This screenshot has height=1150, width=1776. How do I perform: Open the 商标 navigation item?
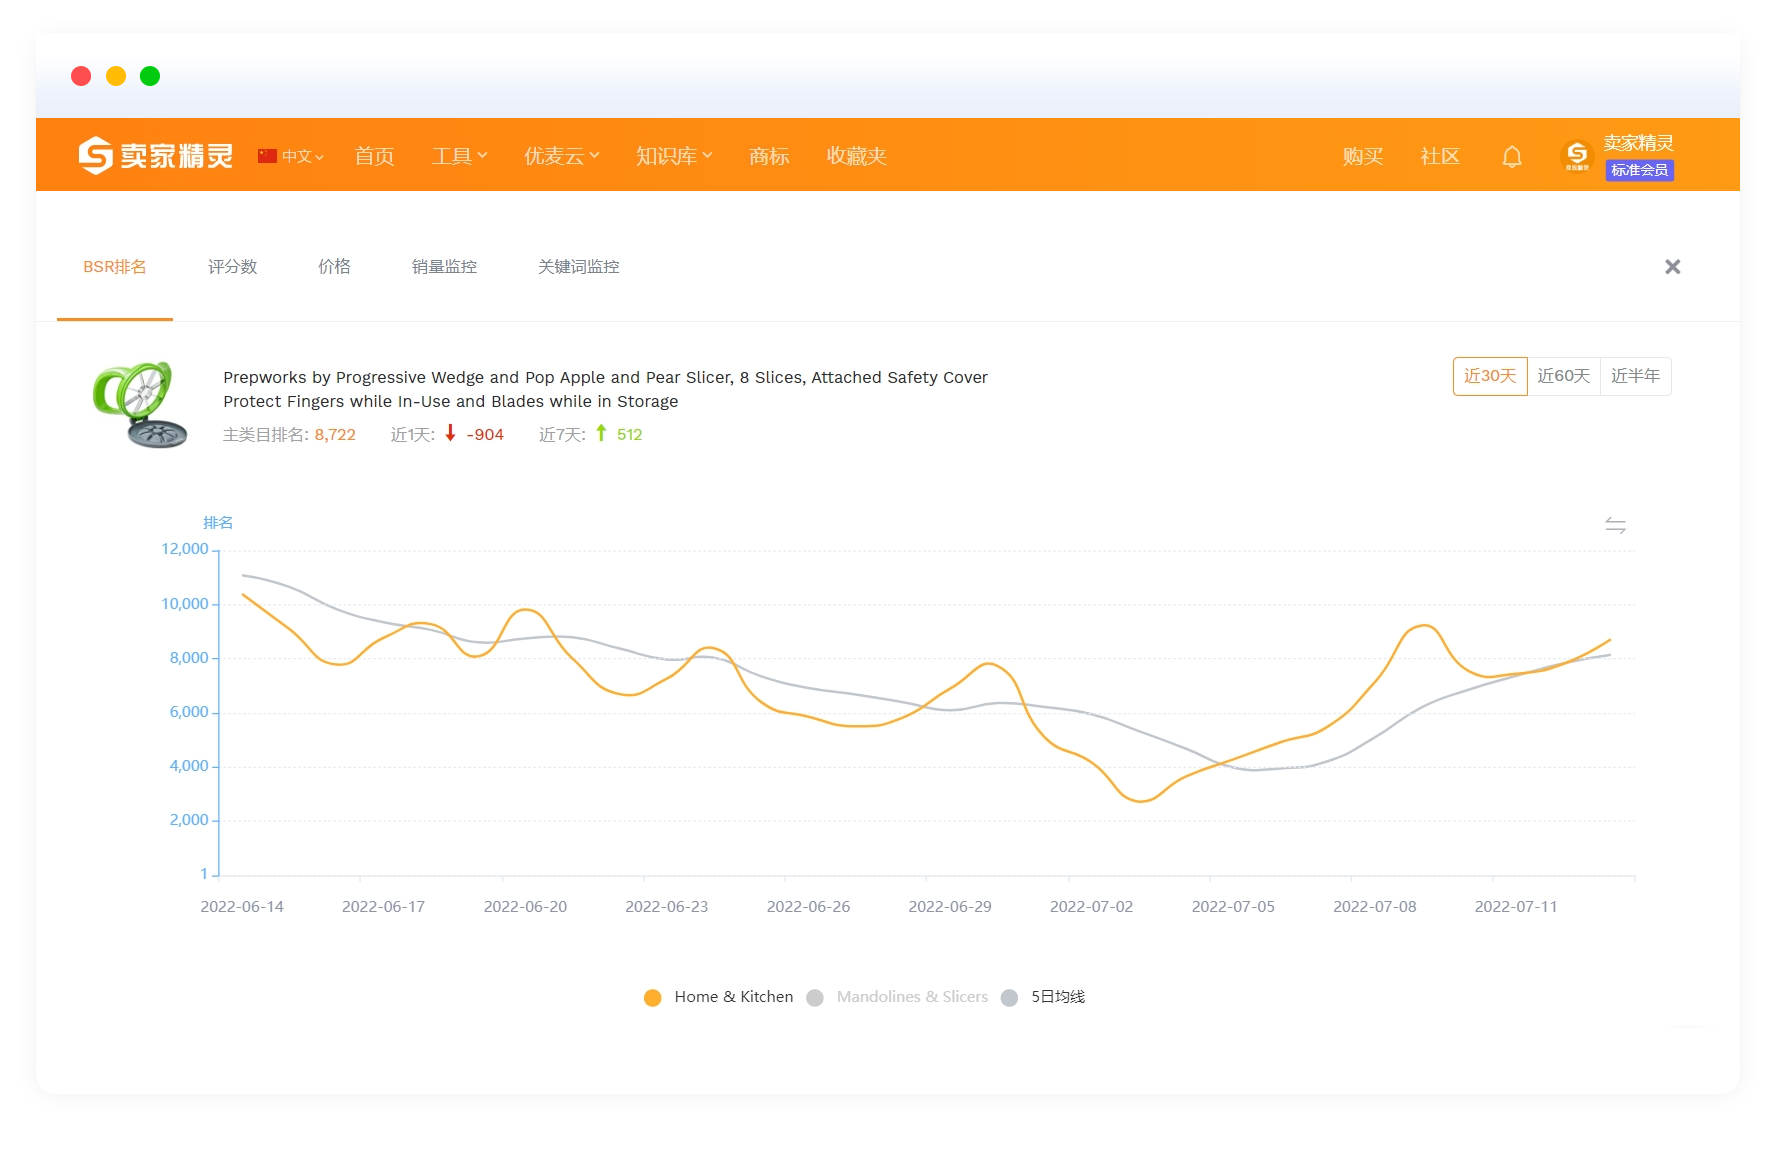tap(769, 156)
